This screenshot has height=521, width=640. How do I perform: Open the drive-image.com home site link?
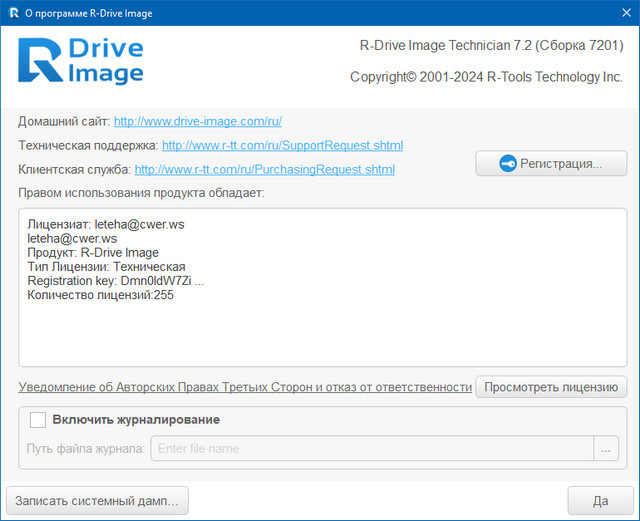[x=198, y=121]
